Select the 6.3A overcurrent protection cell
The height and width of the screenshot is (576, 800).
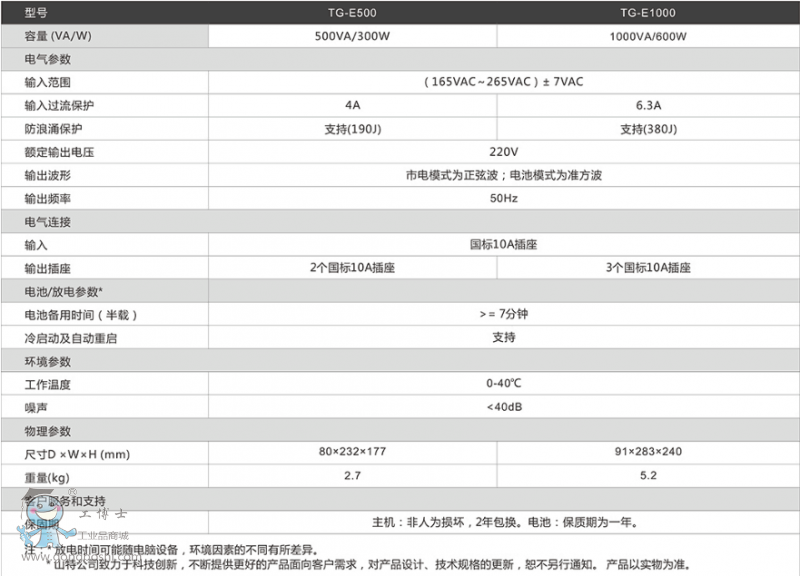coord(648,105)
